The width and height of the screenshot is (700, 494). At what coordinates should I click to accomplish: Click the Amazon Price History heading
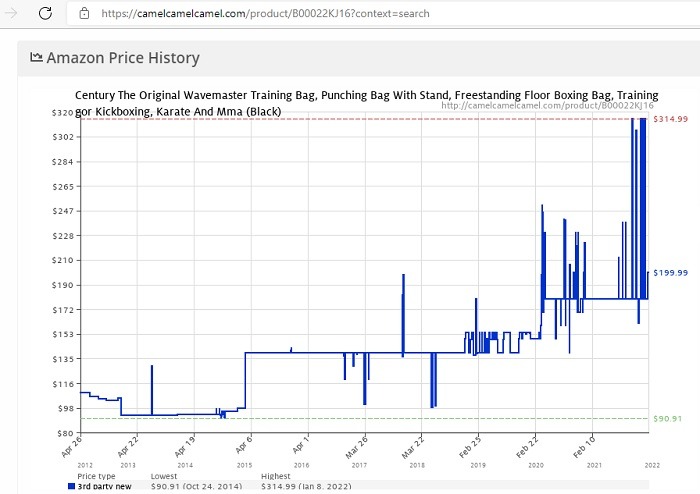(x=122, y=58)
